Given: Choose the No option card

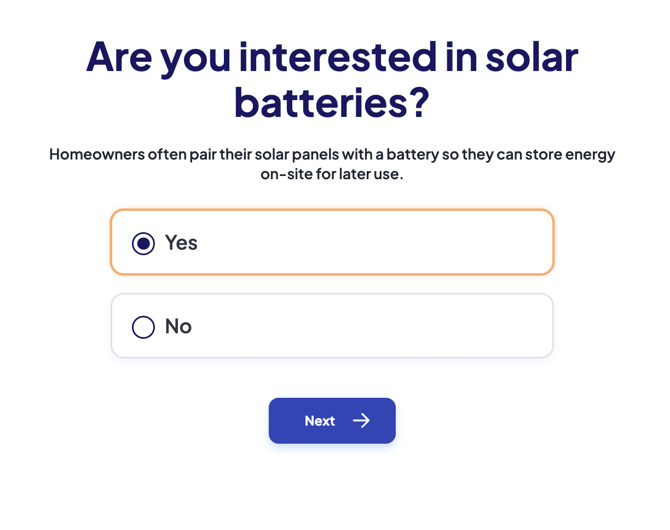Looking at the screenshot, I should pos(332,326).
